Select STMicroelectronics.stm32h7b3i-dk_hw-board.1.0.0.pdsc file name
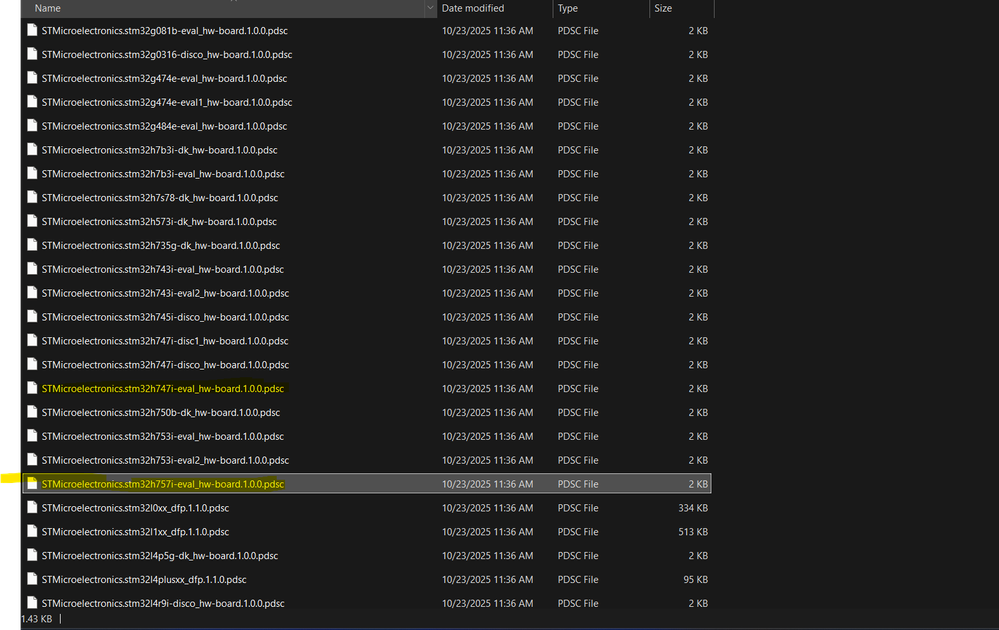The image size is (999, 630). [159, 150]
